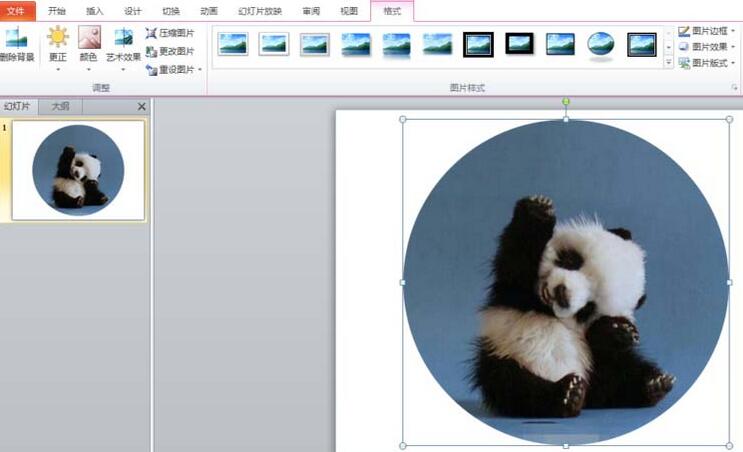This screenshot has width=743, height=452.
Task: Switch to the 大纲 (Outline) pane tab
Action: [x=60, y=106]
